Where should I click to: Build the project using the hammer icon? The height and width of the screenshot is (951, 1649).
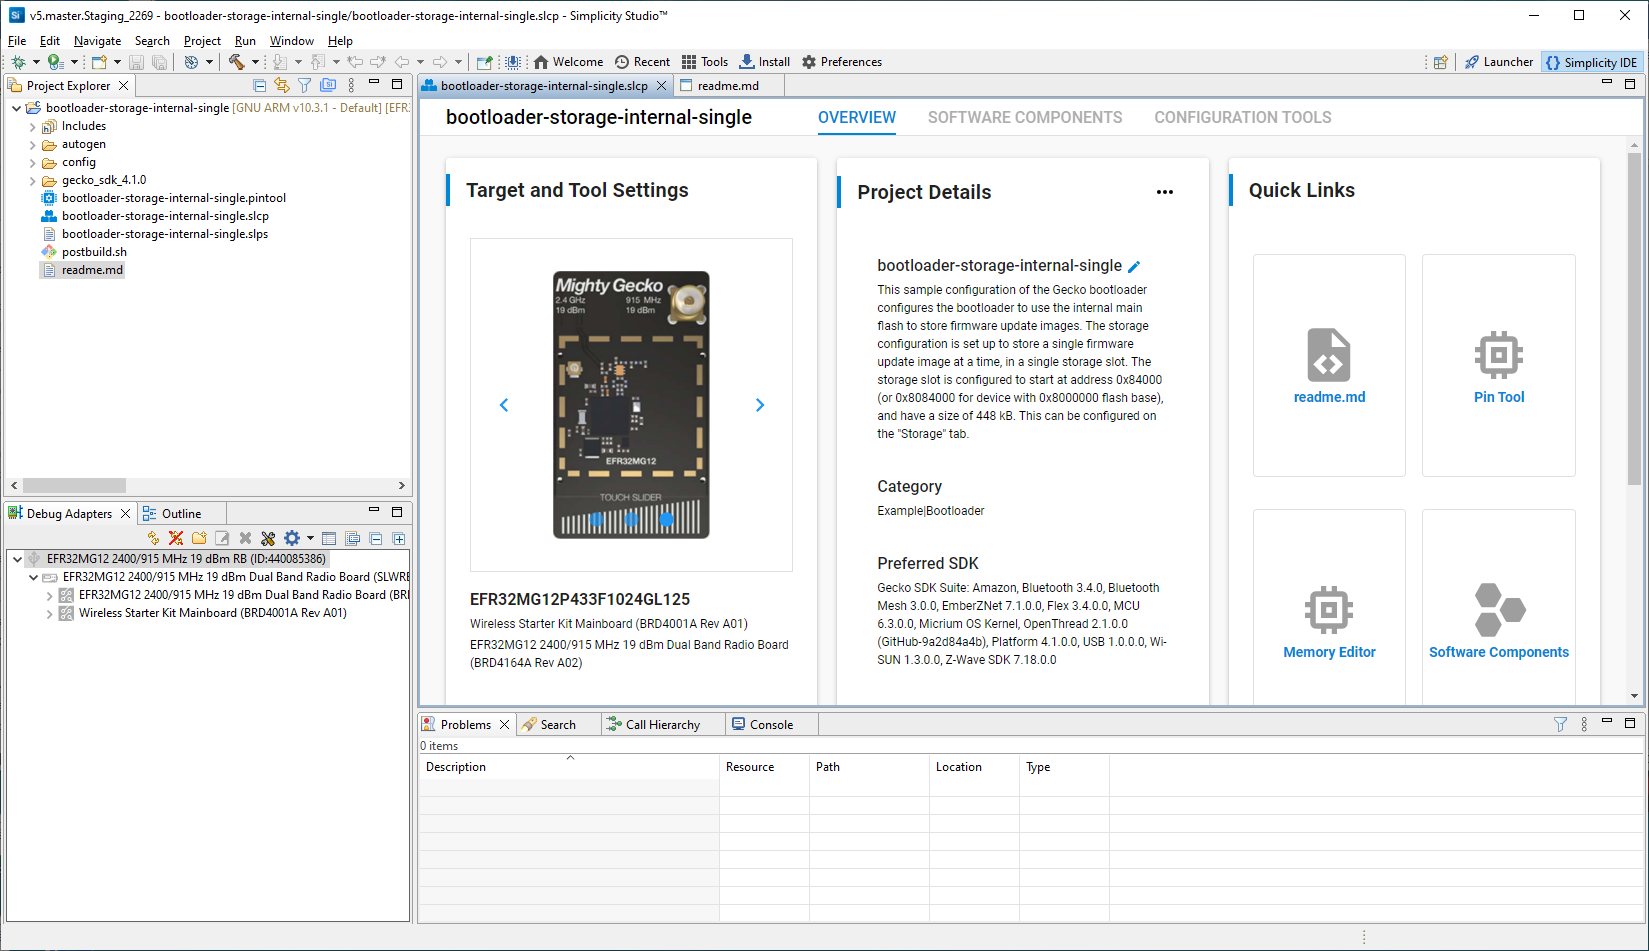point(239,62)
